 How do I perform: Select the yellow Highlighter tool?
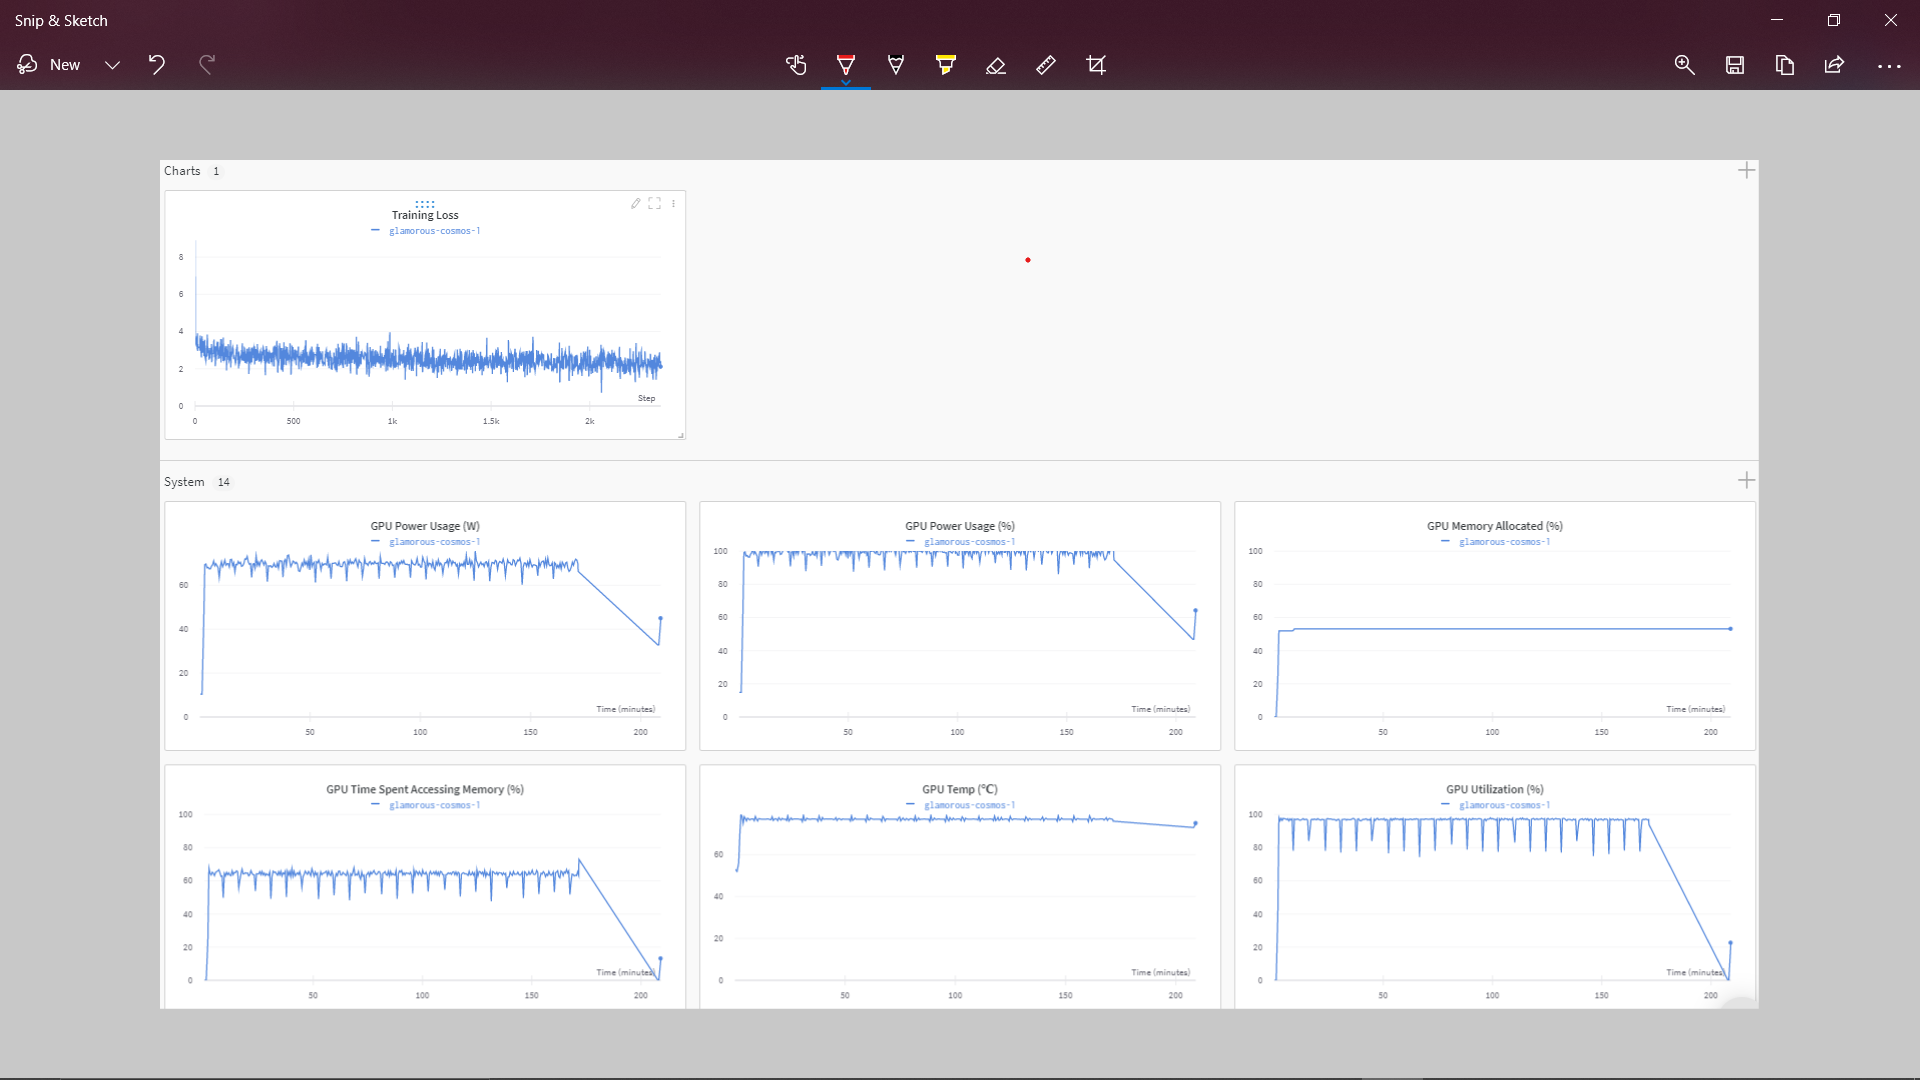[x=946, y=65]
